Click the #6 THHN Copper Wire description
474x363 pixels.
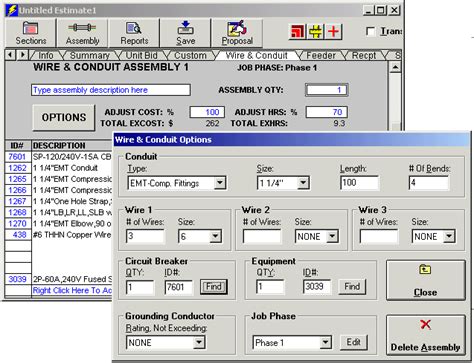coord(72,235)
